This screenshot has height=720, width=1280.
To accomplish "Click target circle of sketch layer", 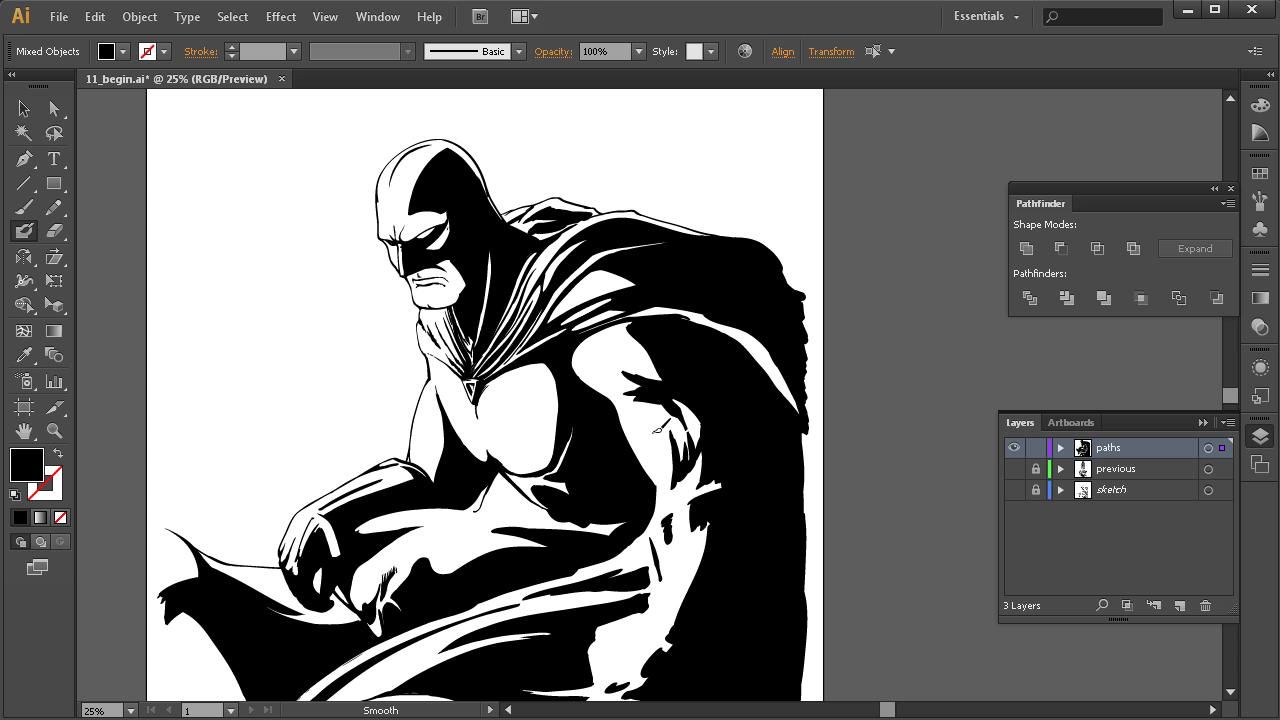I will tap(1208, 490).
